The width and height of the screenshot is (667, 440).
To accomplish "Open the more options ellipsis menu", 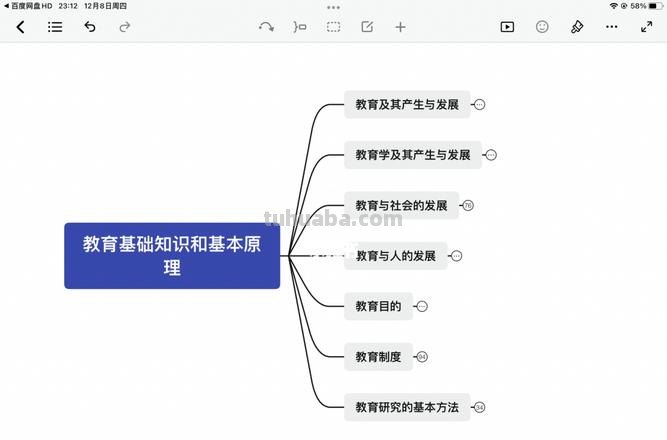I will coord(612,27).
